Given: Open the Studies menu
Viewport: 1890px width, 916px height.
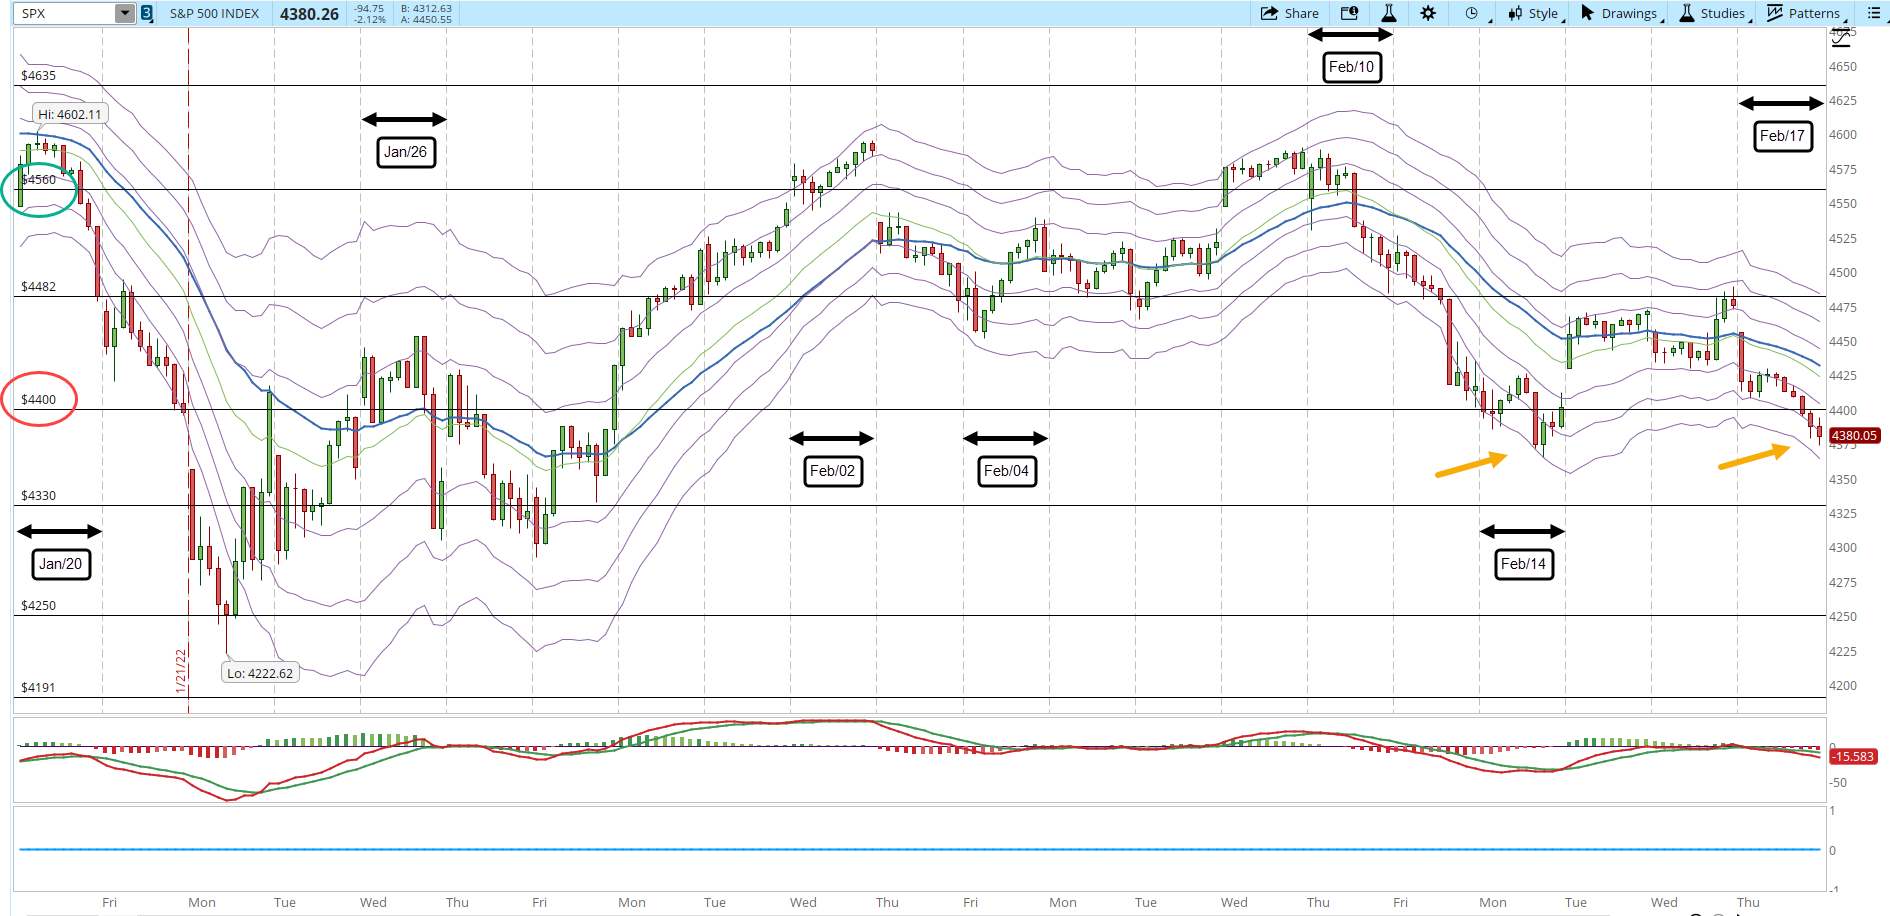Looking at the screenshot, I should [x=1713, y=13].
